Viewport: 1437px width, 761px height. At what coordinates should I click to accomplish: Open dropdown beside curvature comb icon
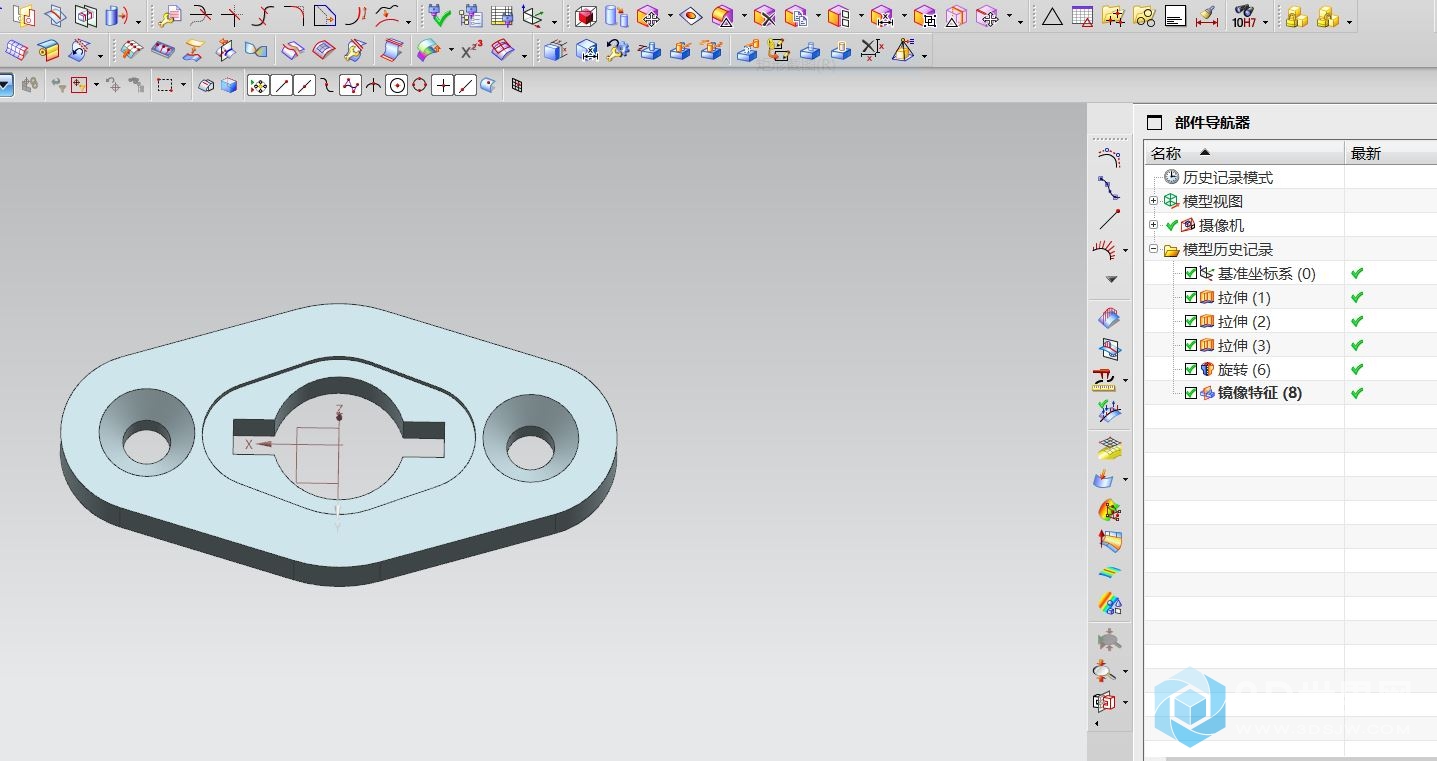[x=1126, y=250]
